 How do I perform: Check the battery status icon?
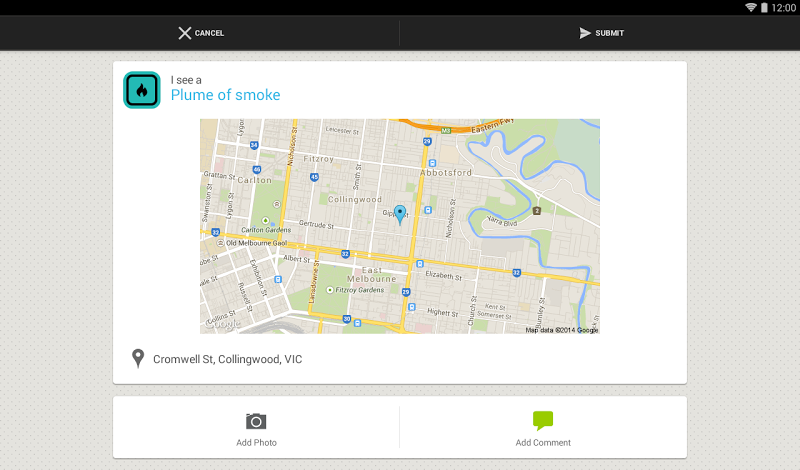764,8
